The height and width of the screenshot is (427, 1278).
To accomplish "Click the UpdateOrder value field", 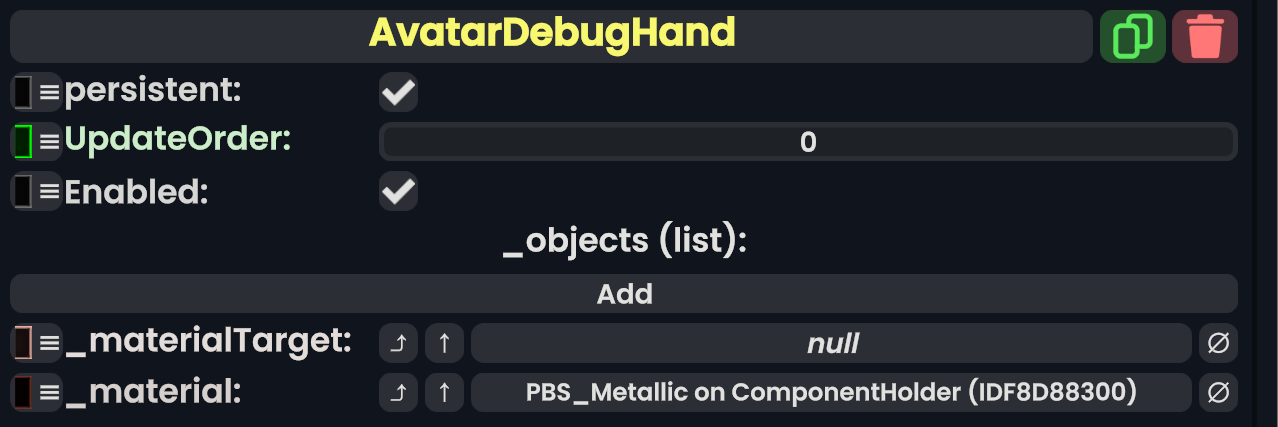I will click(808, 142).
